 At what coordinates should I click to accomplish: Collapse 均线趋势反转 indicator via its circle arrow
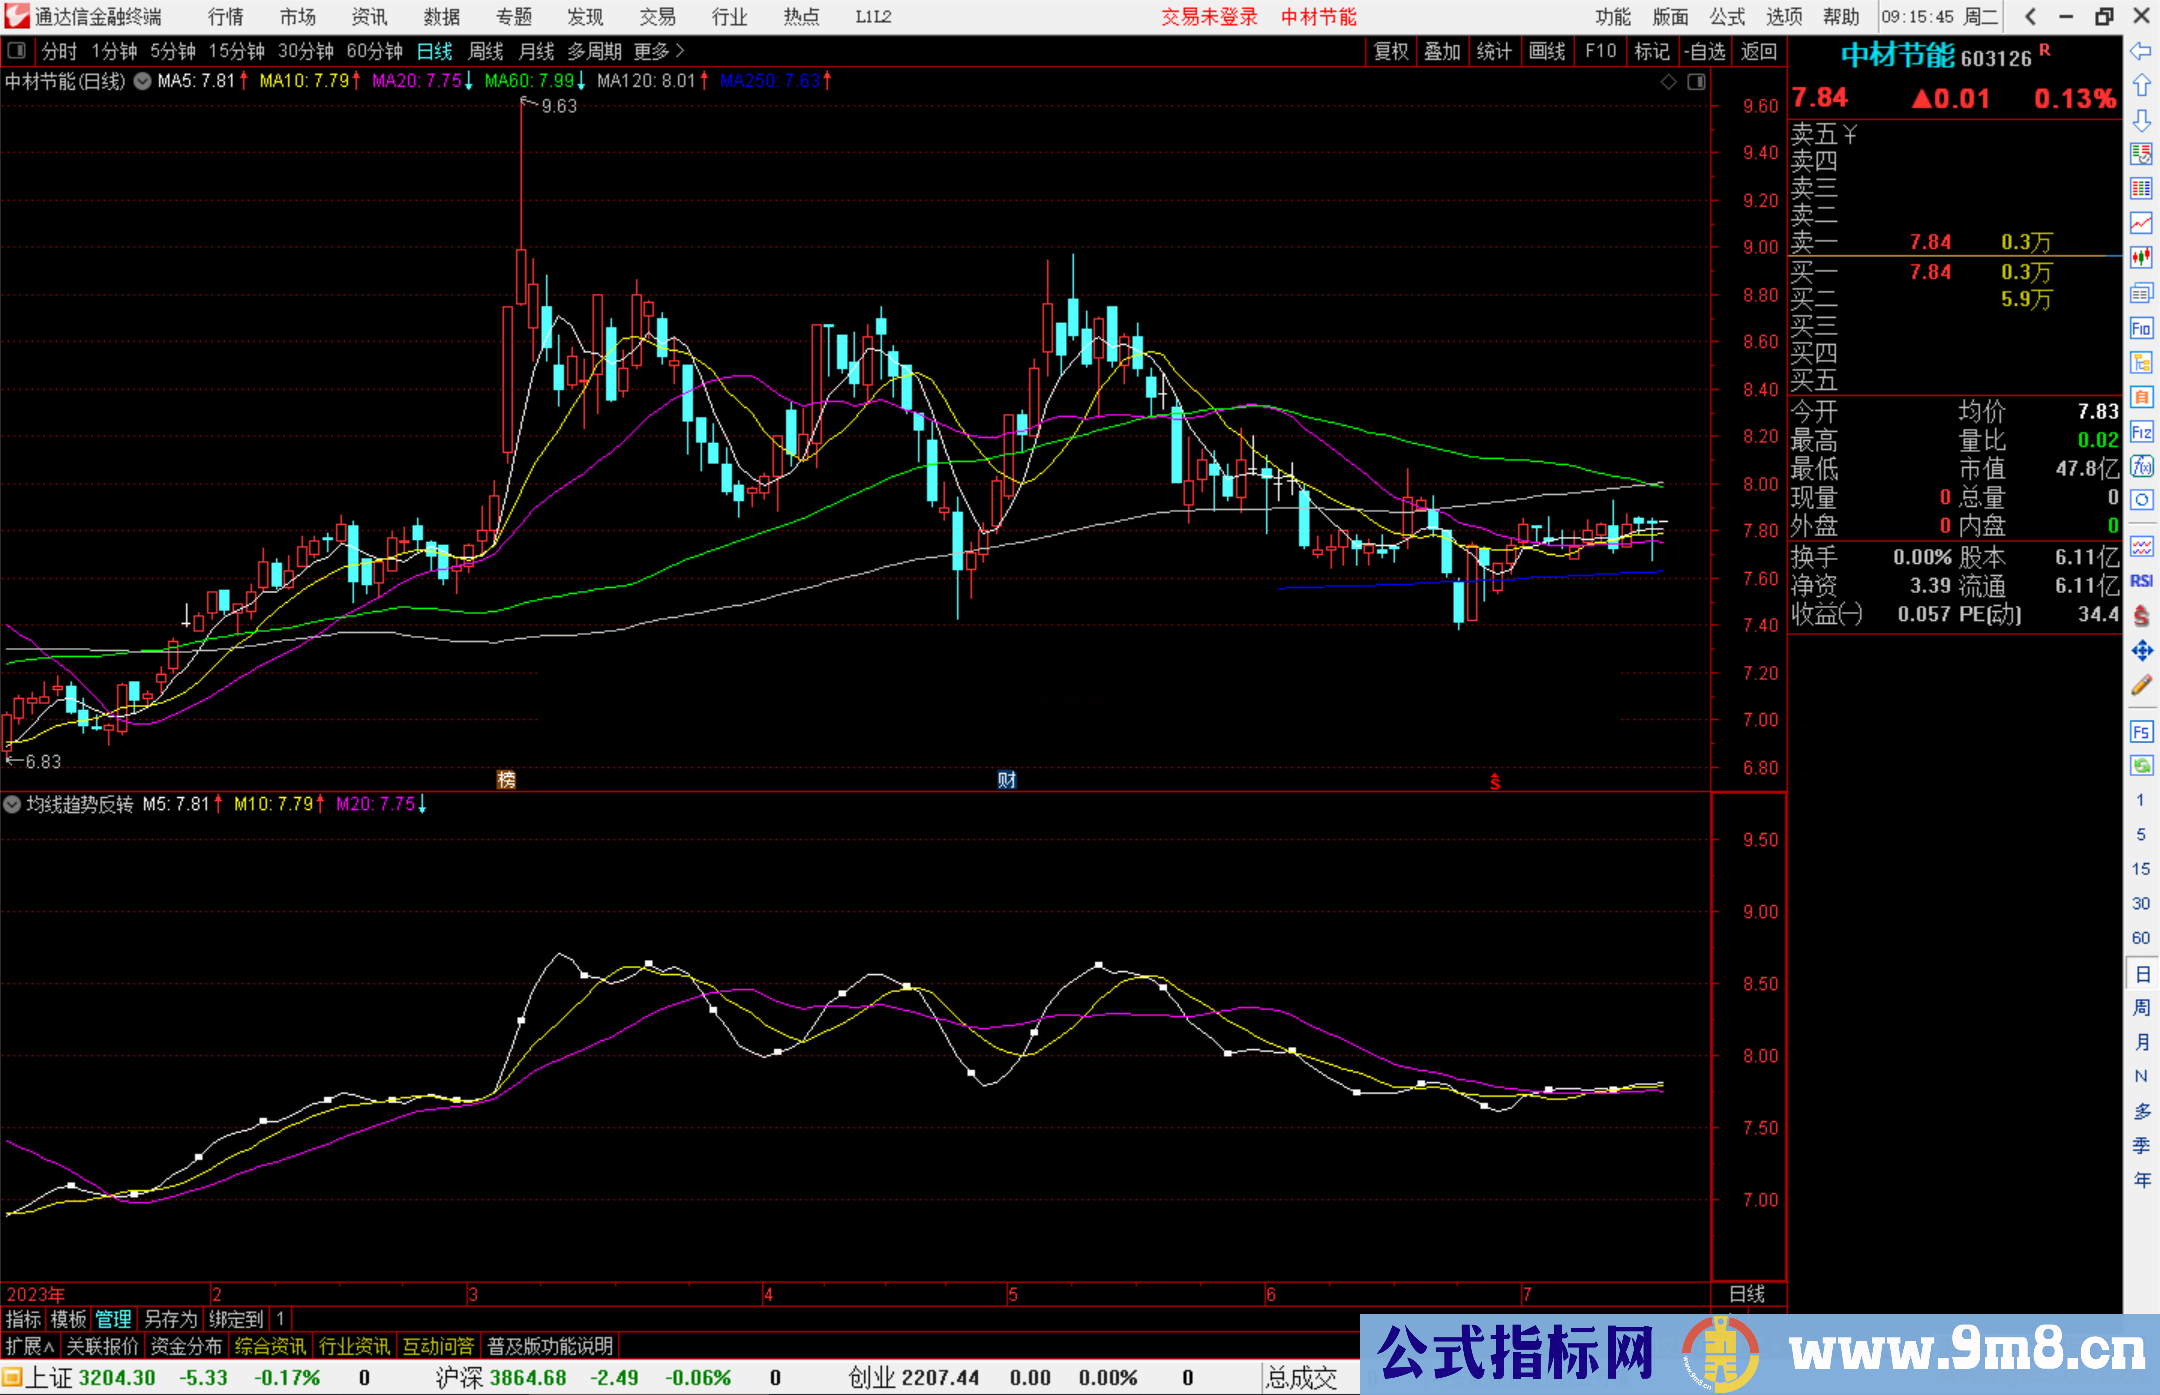12,804
